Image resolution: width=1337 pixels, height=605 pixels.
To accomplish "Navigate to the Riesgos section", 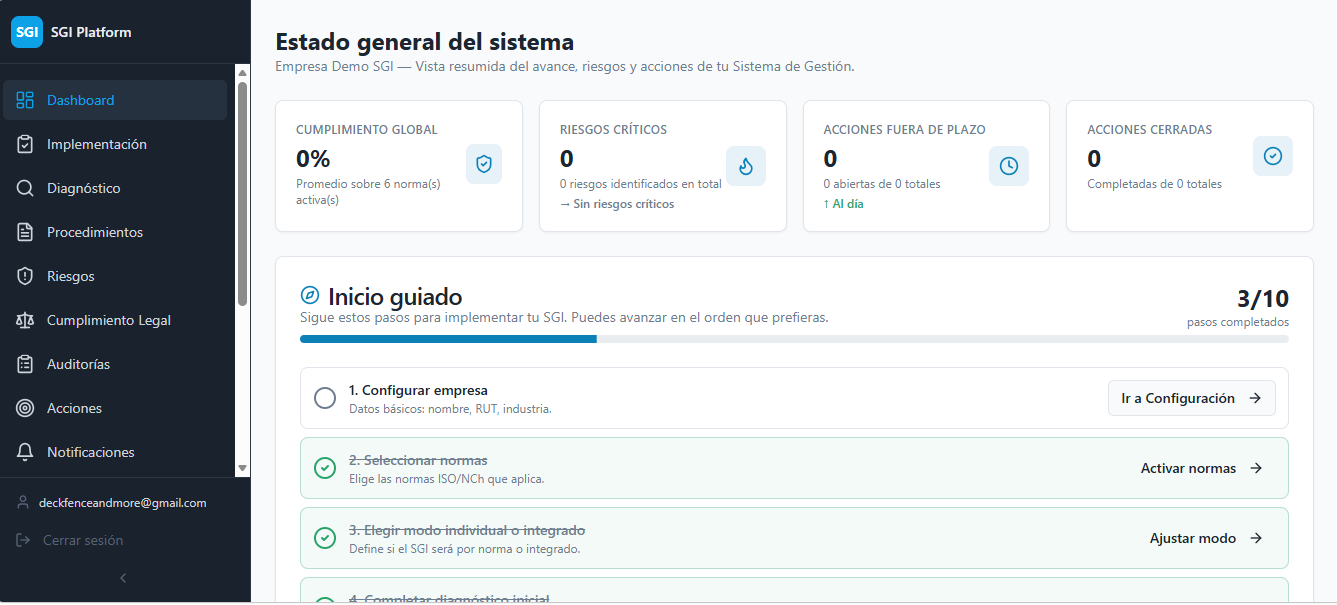I will (x=115, y=276).
